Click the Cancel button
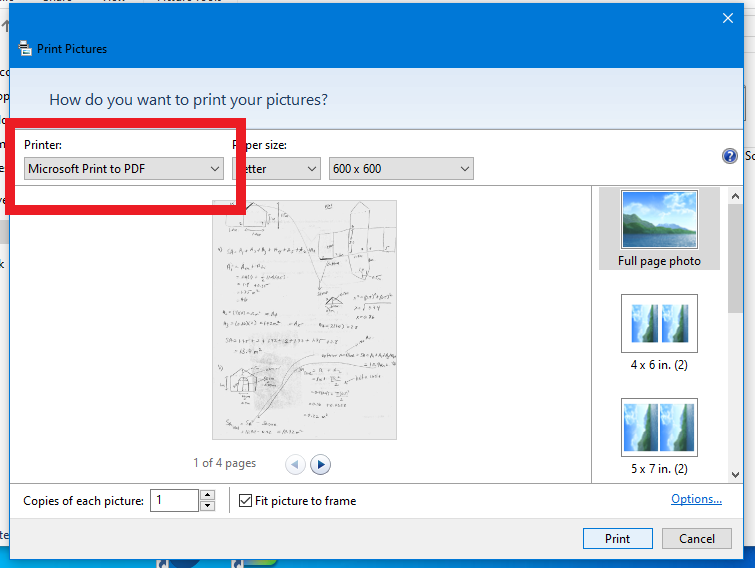755x568 pixels. [697, 538]
